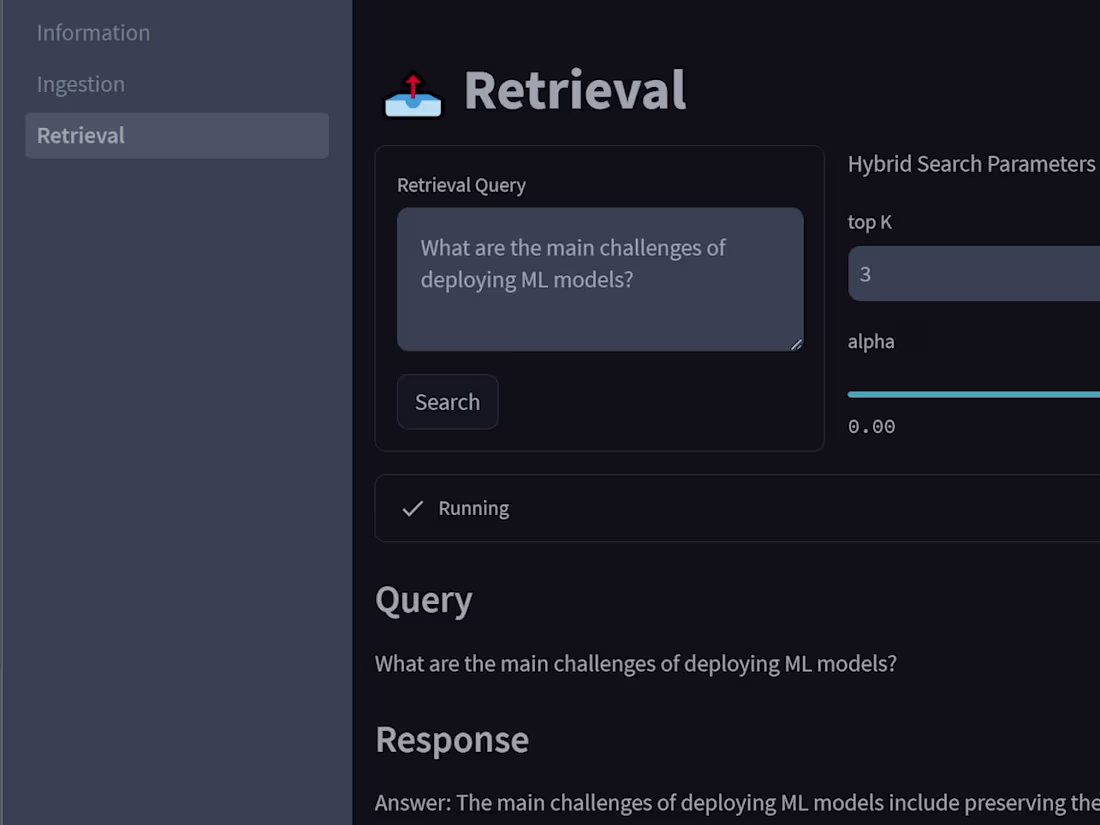Click the Retrieval page heading
The width and height of the screenshot is (1100, 825).
click(575, 90)
